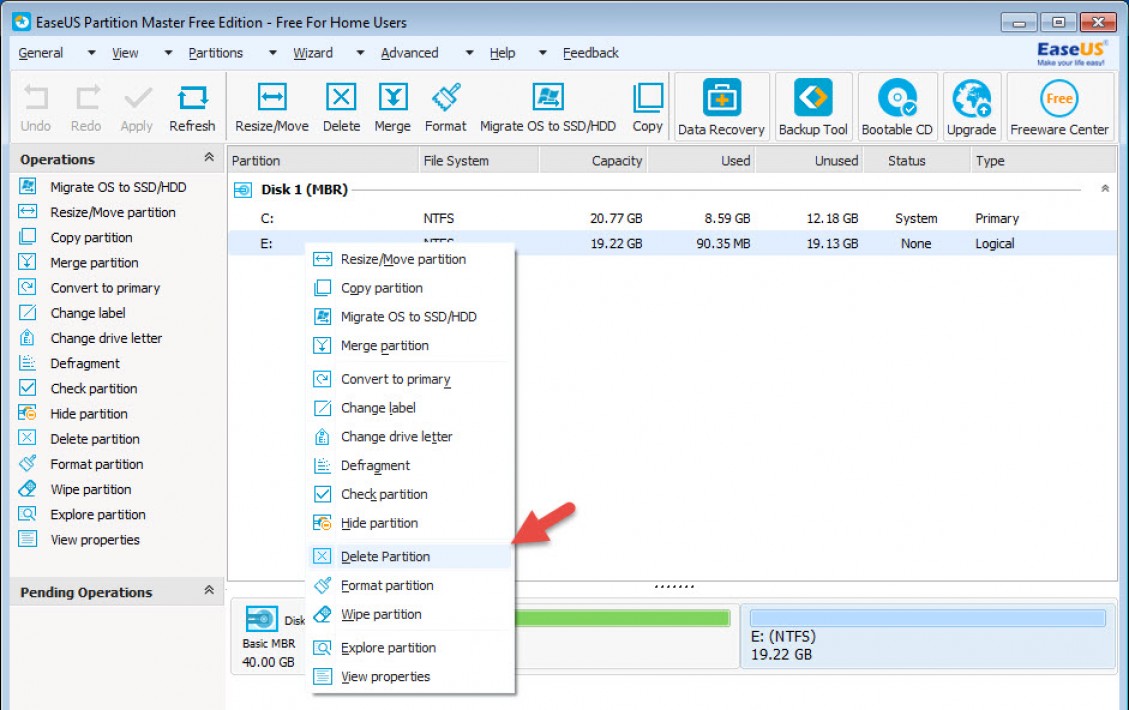Click the Feedback menu item
Image resolution: width=1129 pixels, height=710 pixels.
click(590, 53)
